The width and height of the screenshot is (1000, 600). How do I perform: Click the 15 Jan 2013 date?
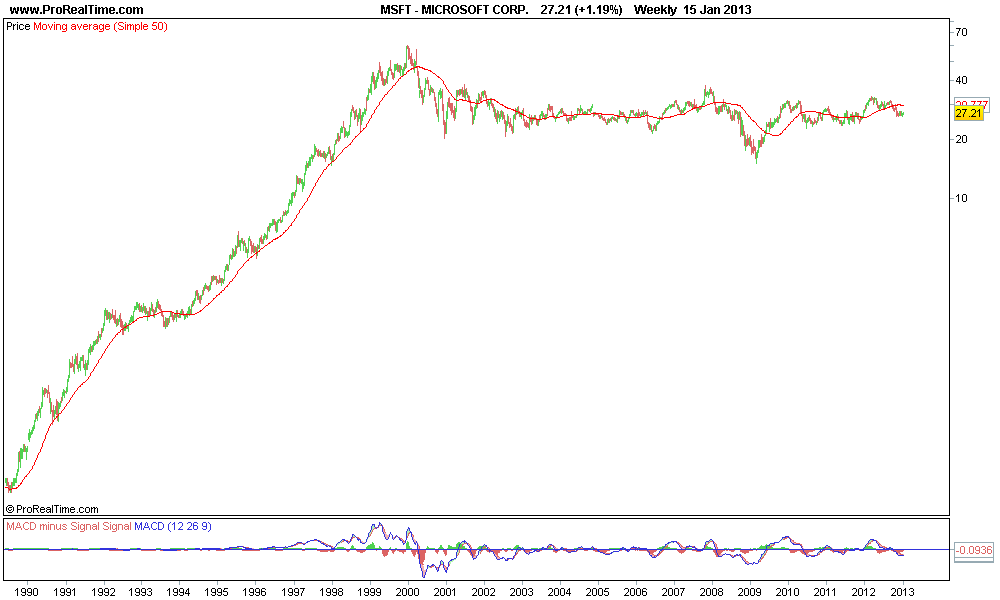click(x=717, y=10)
